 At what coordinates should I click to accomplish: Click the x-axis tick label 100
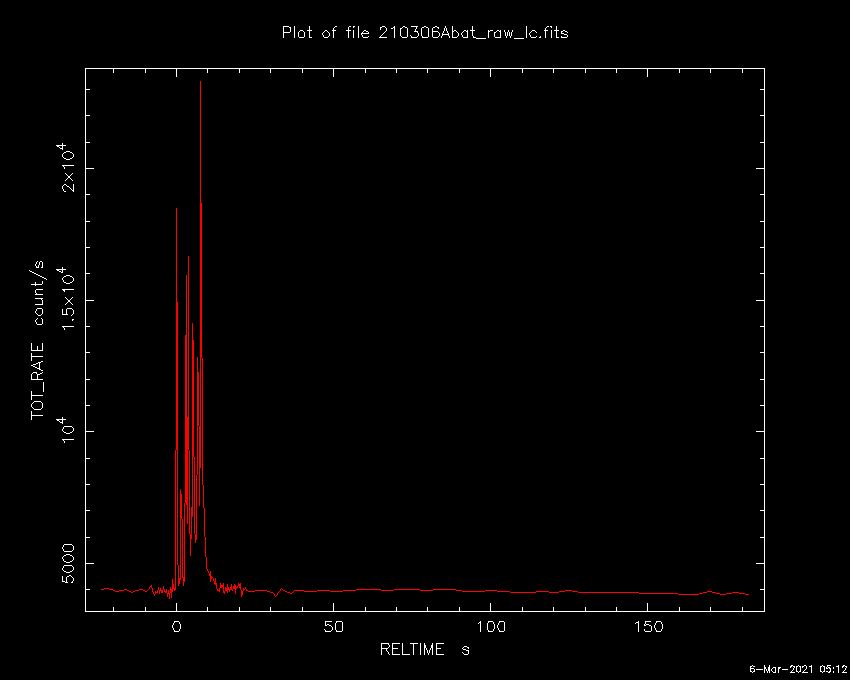click(491, 627)
